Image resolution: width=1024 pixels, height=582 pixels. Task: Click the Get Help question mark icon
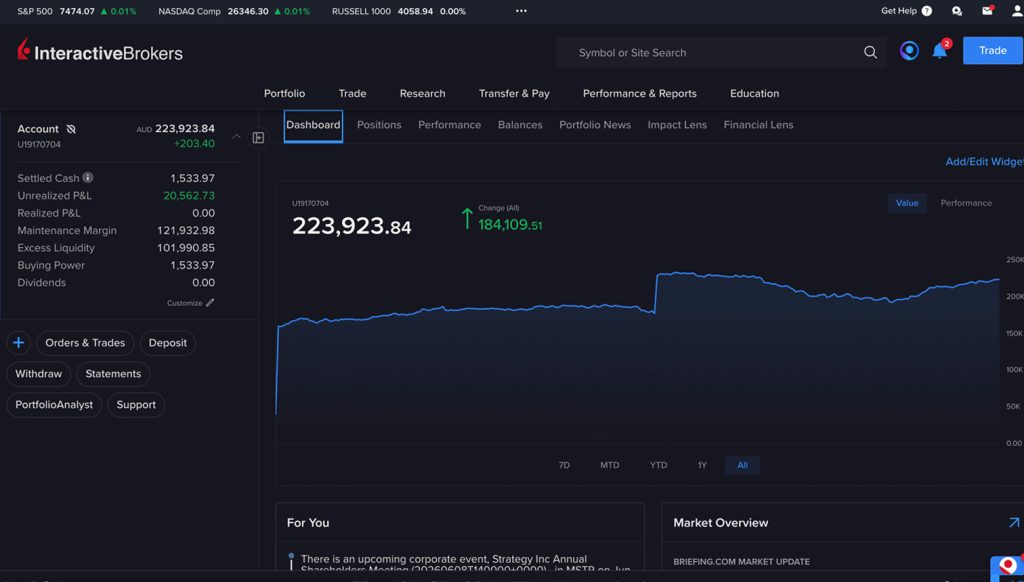(x=927, y=11)
